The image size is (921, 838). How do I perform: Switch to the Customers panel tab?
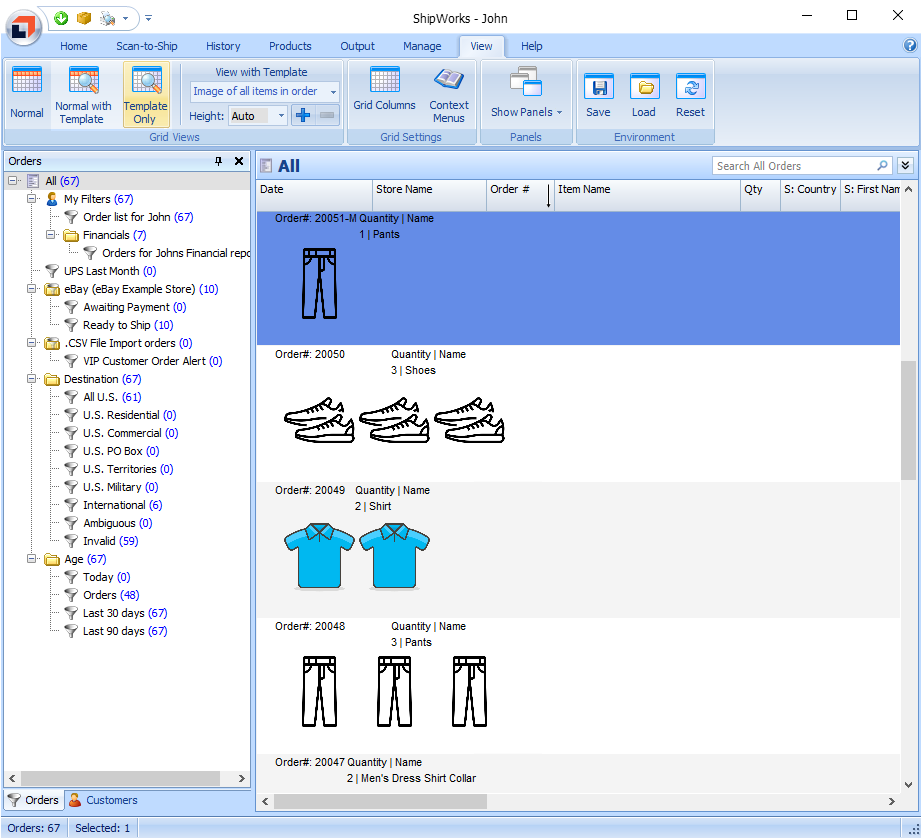(x=103, y=800)
